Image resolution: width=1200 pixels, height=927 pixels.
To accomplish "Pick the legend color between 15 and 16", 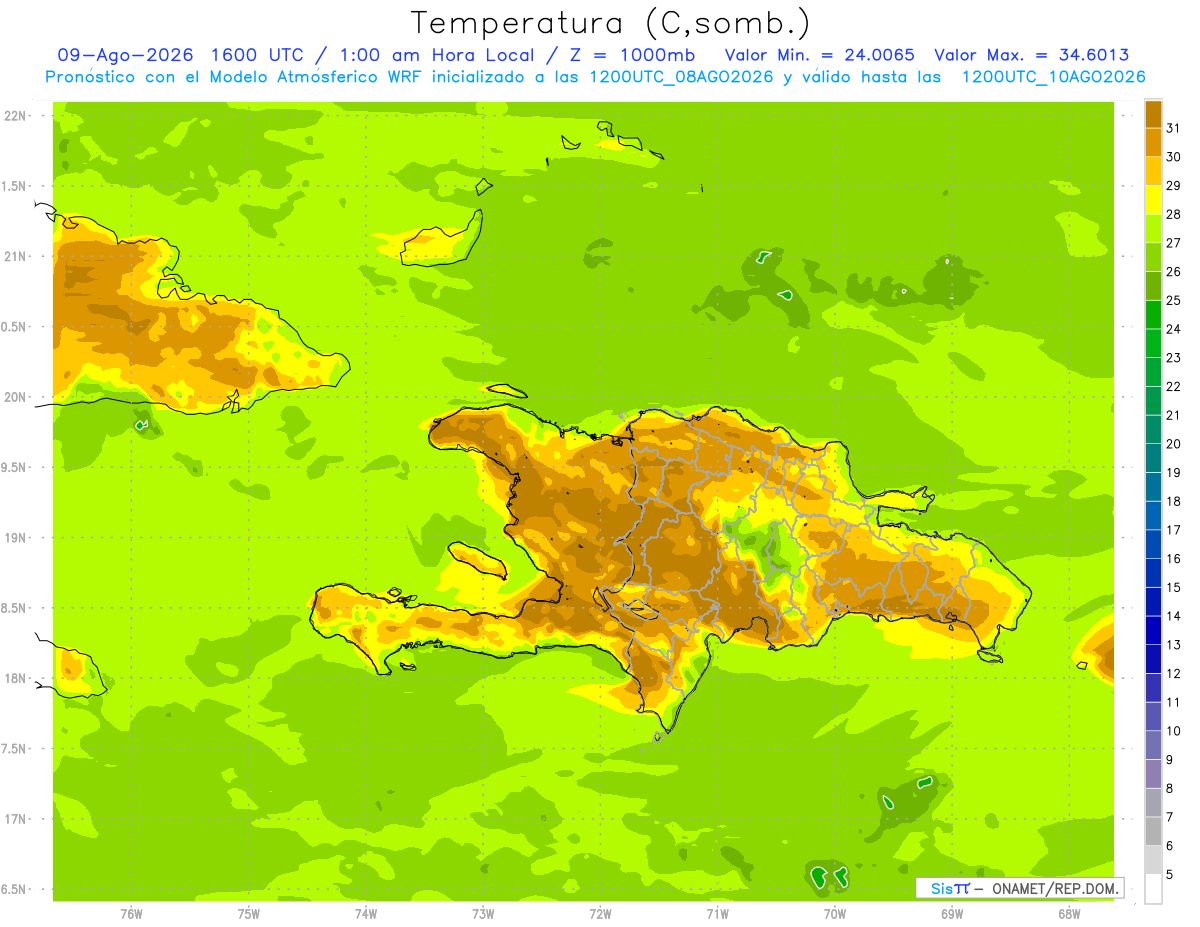I will 1153,573.
